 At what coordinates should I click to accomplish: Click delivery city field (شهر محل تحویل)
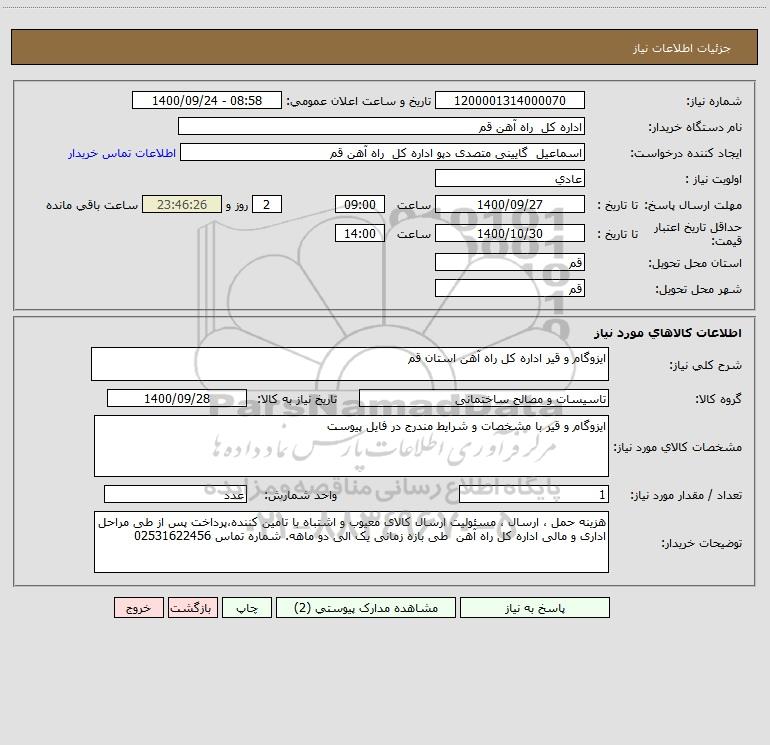(510, 288)
